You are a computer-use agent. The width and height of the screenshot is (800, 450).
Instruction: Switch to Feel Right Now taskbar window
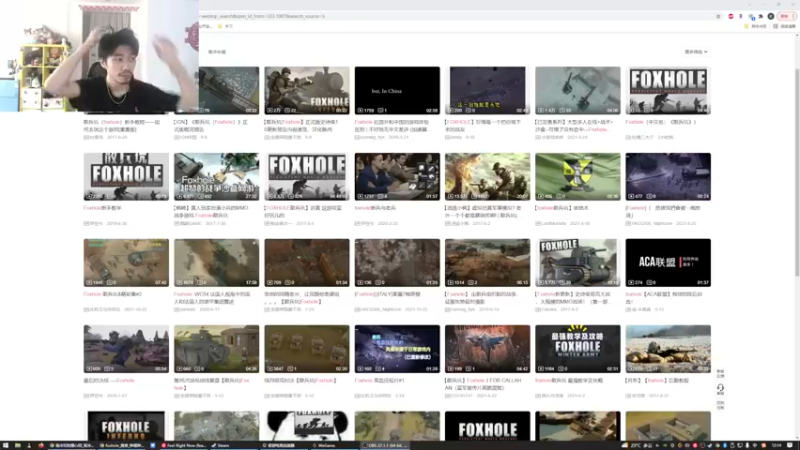[183, 445]
